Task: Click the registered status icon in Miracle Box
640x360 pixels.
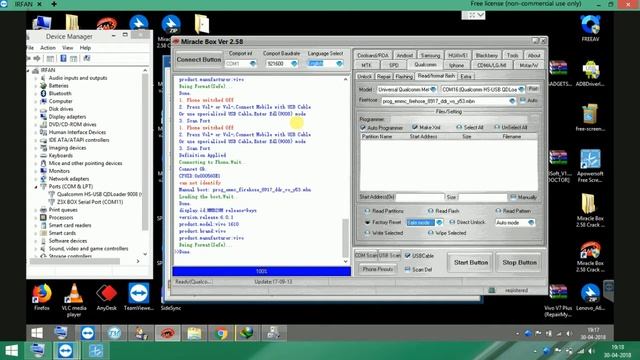Action: pyautogui.click(x=492, y=290)
